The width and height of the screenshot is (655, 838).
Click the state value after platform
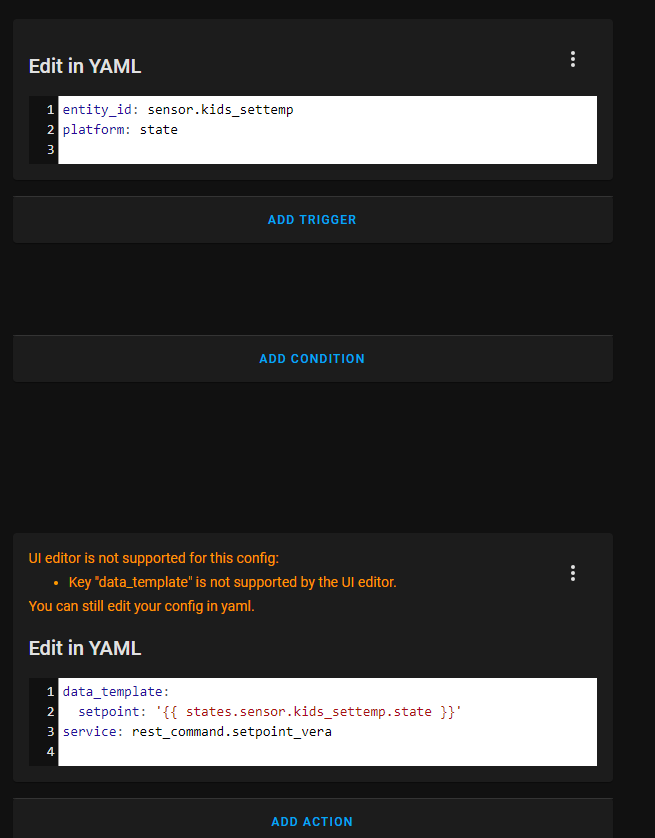(x=159, y=129)
